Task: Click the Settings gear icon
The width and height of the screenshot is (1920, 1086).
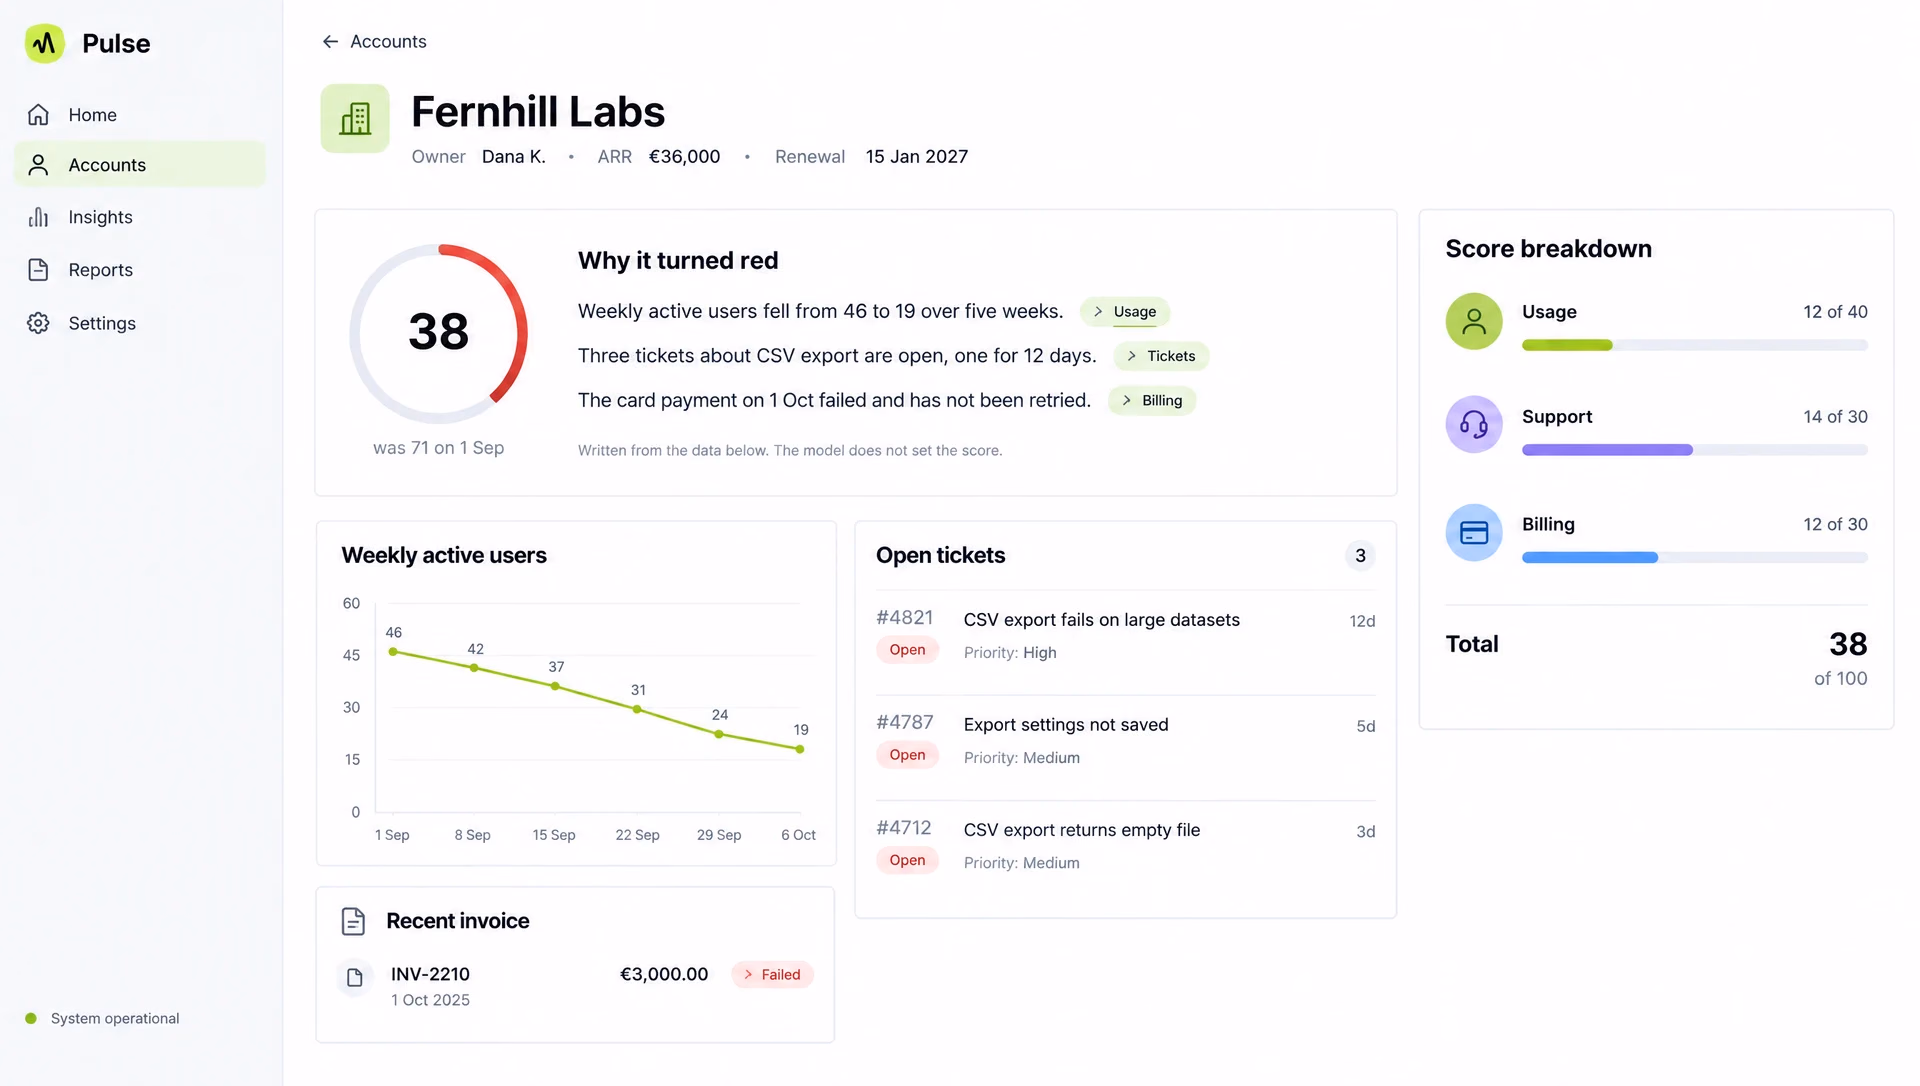Action: click(38, 323)
